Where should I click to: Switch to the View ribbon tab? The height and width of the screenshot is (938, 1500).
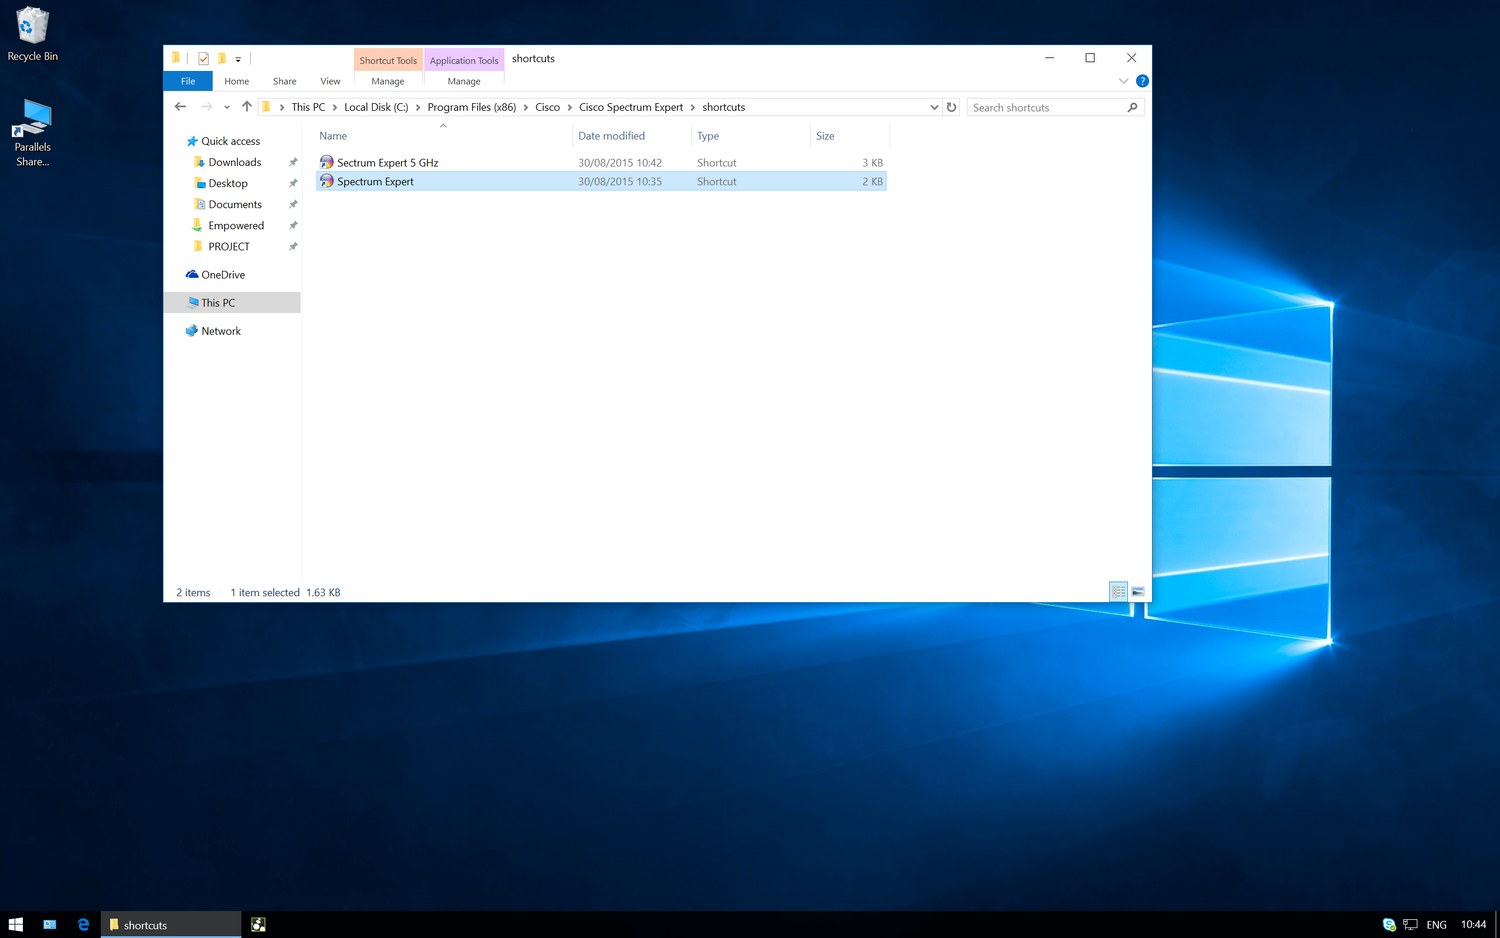pyautogui.click(x=330, y=81)
